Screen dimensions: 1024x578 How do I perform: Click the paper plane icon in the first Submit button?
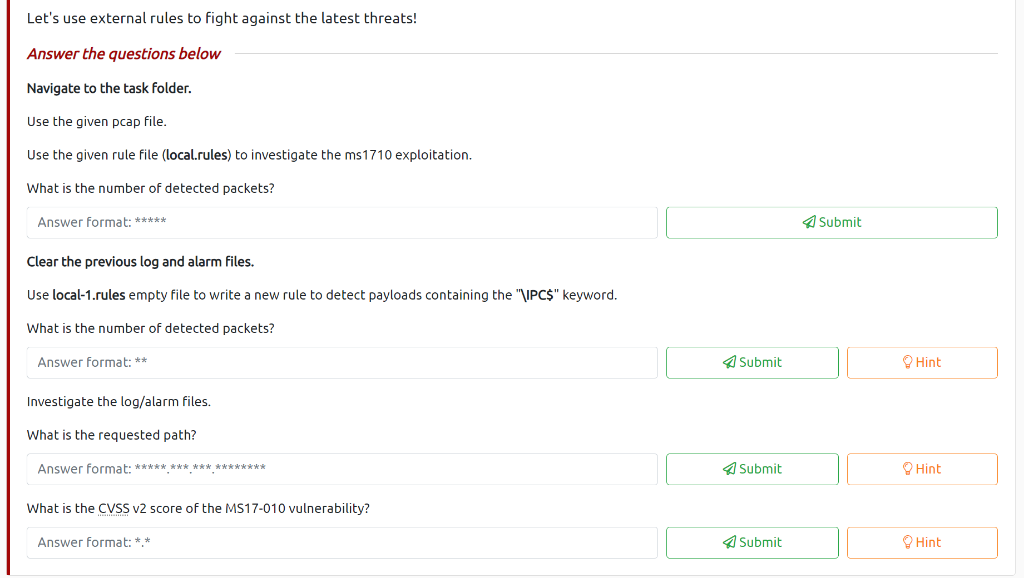coord(810,222)
